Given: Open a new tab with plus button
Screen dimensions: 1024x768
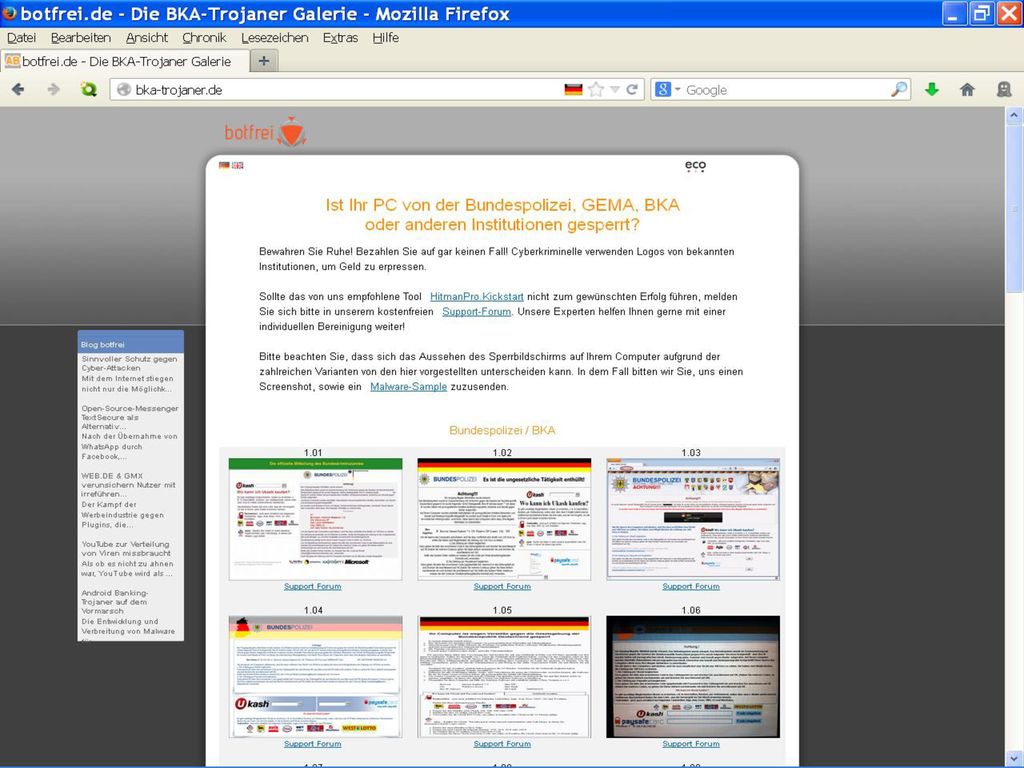Looking at the screenshot, I should (x=264, y=61).
